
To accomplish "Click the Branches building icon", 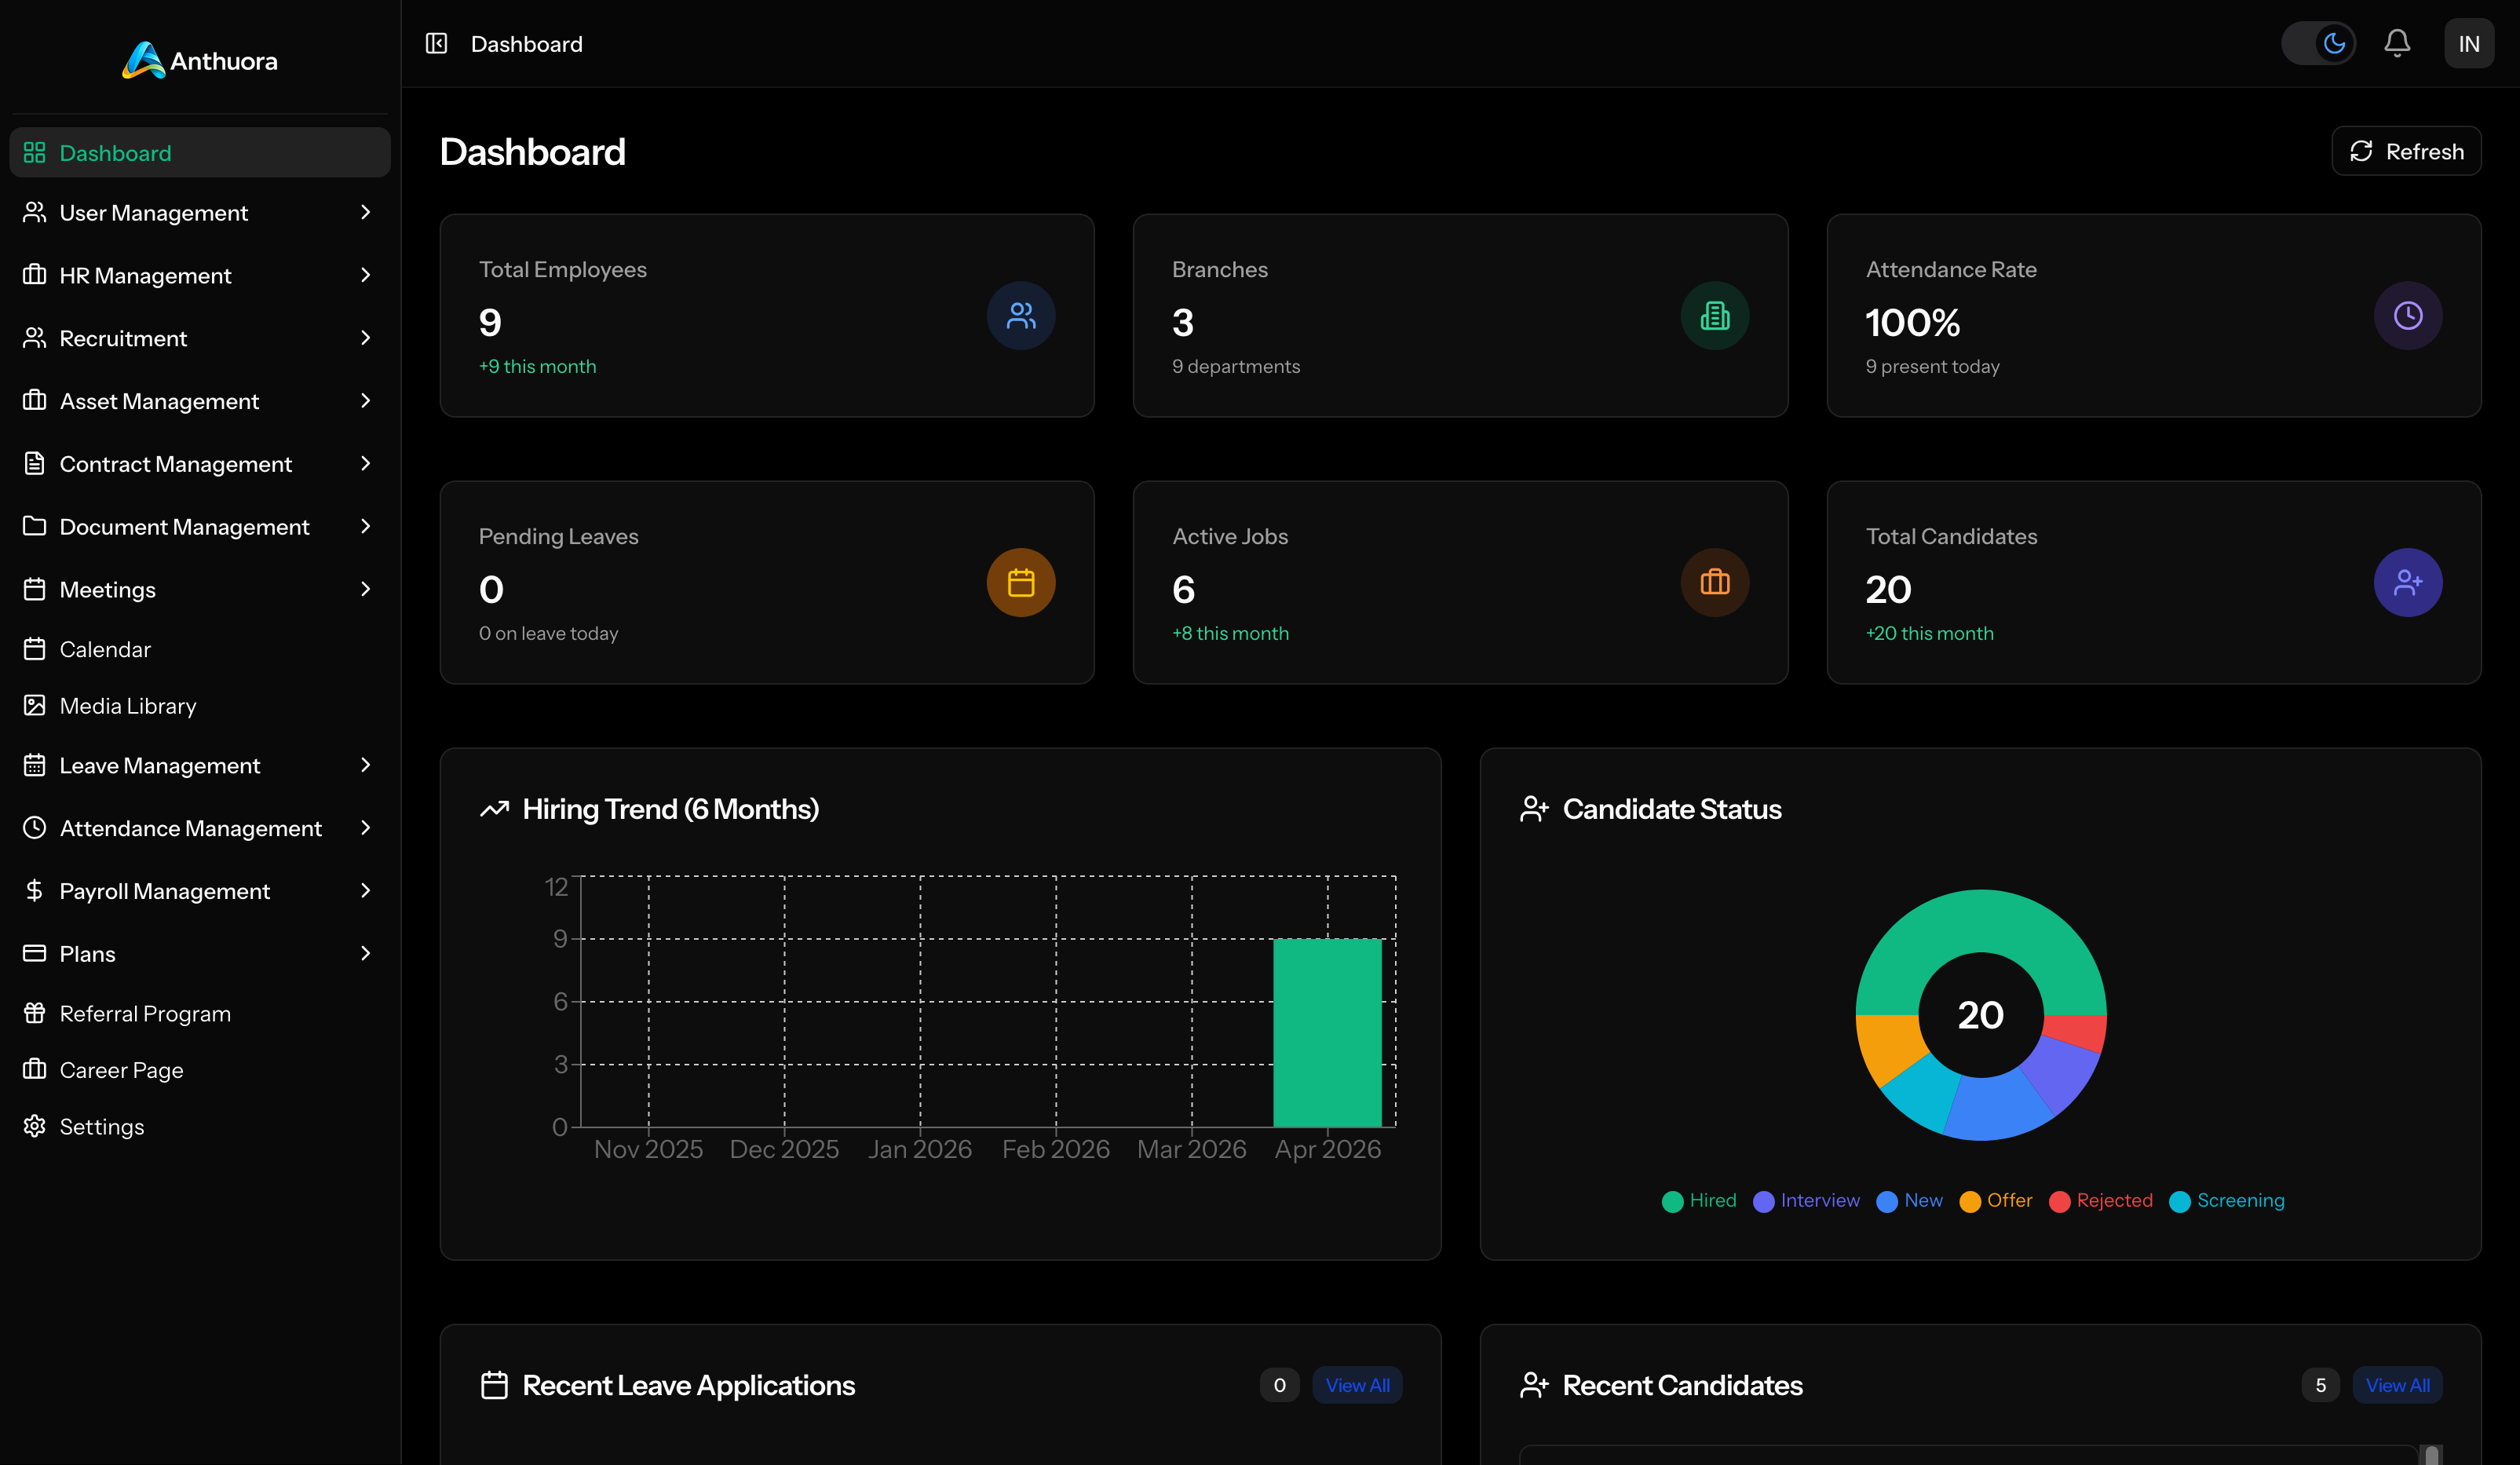I will pyautogui.click(x=1714, y=316).
